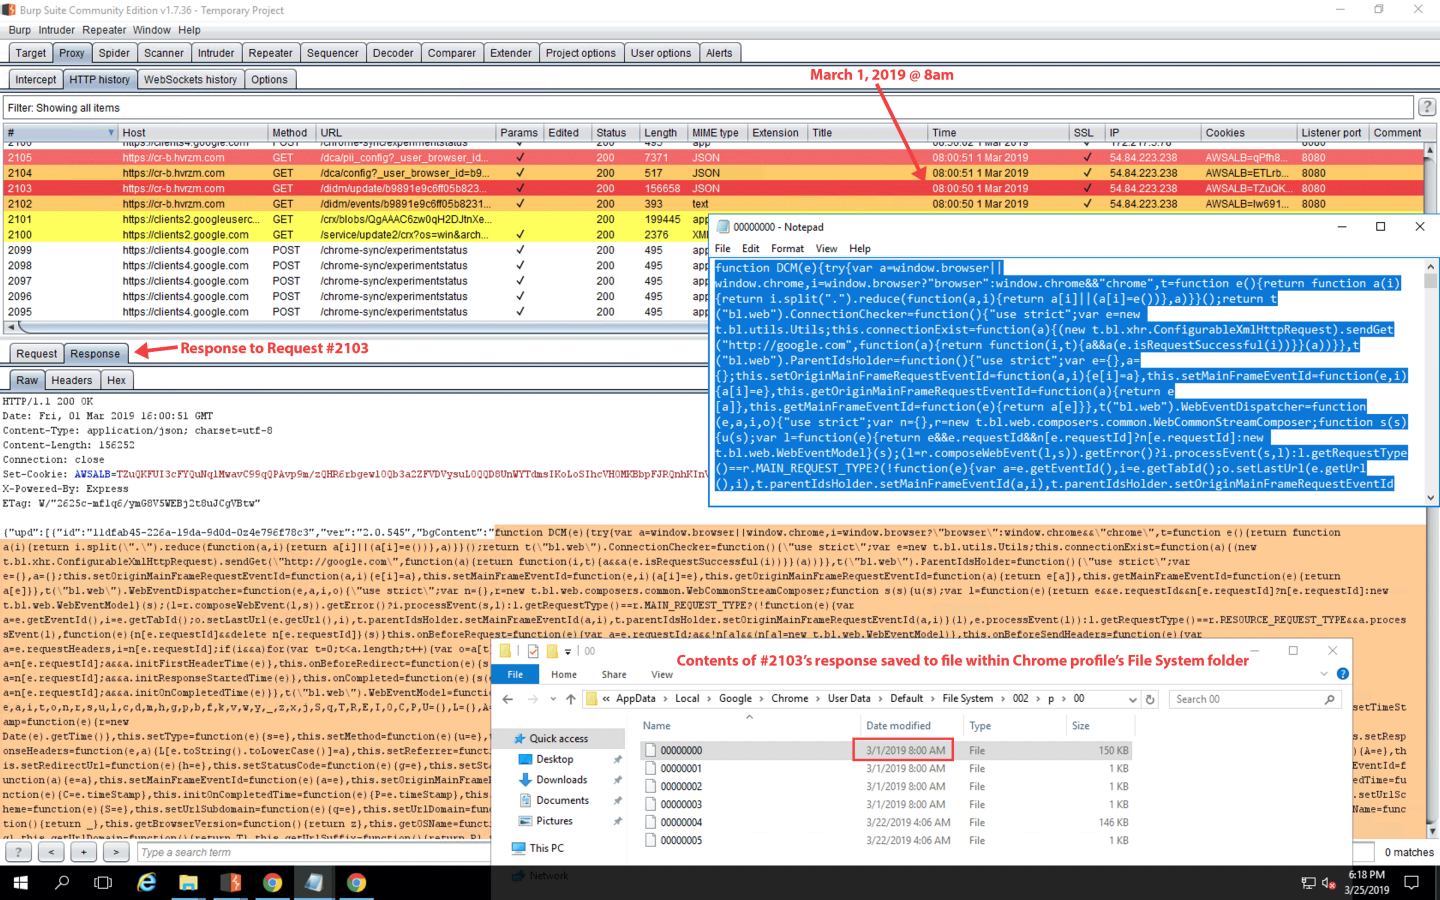Open Burp Suite from the taskbar

230,882
